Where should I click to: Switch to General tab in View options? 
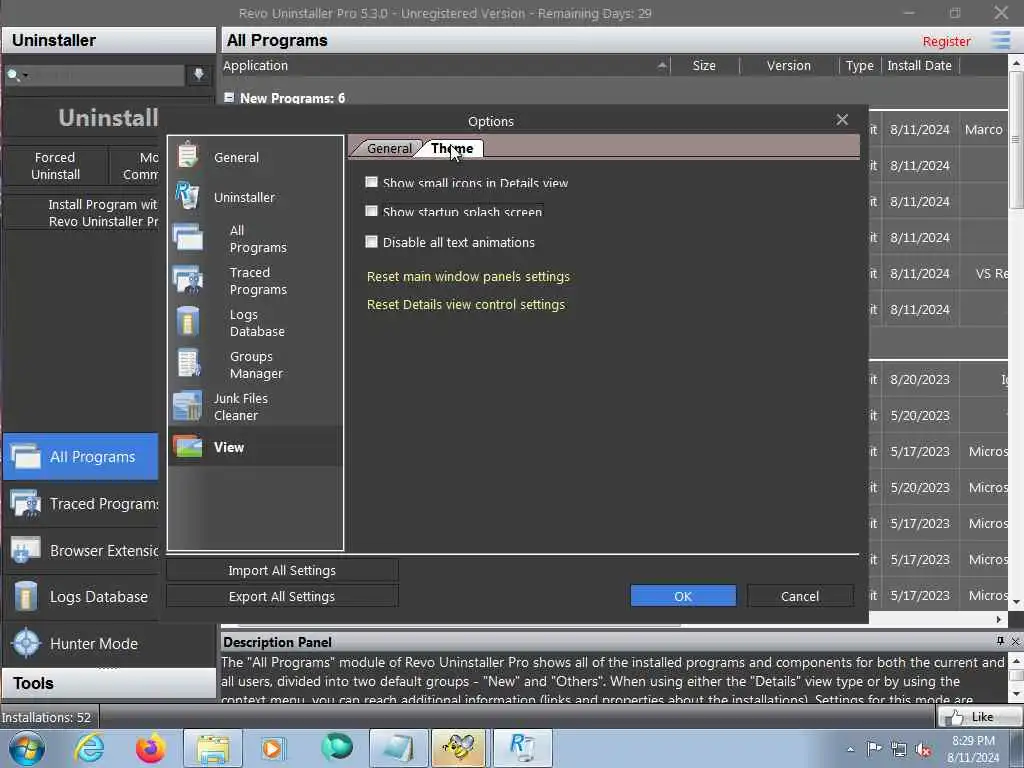click(x=389, y=148)
